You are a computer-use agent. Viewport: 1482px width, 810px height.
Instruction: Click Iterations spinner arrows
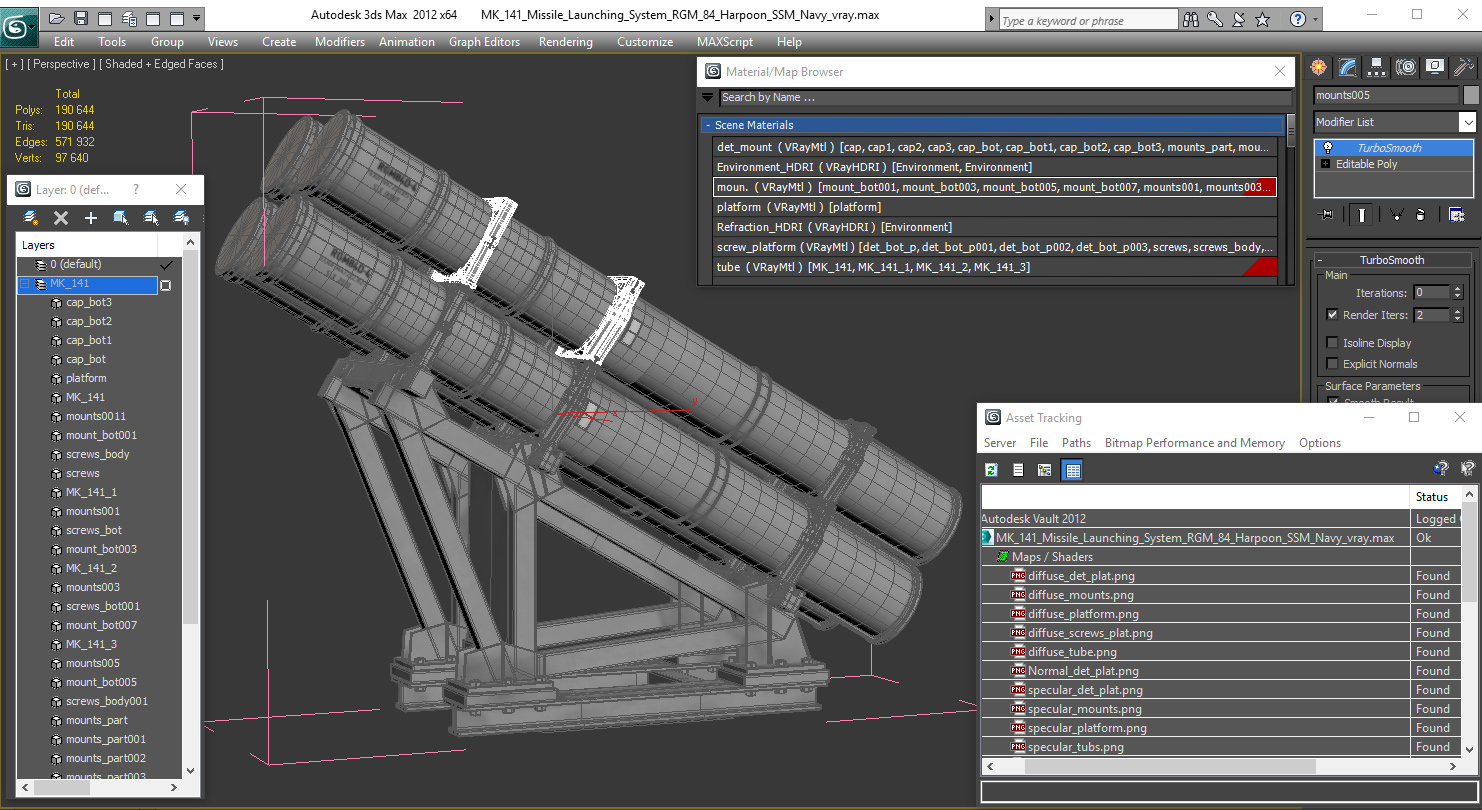(1457, 293)
